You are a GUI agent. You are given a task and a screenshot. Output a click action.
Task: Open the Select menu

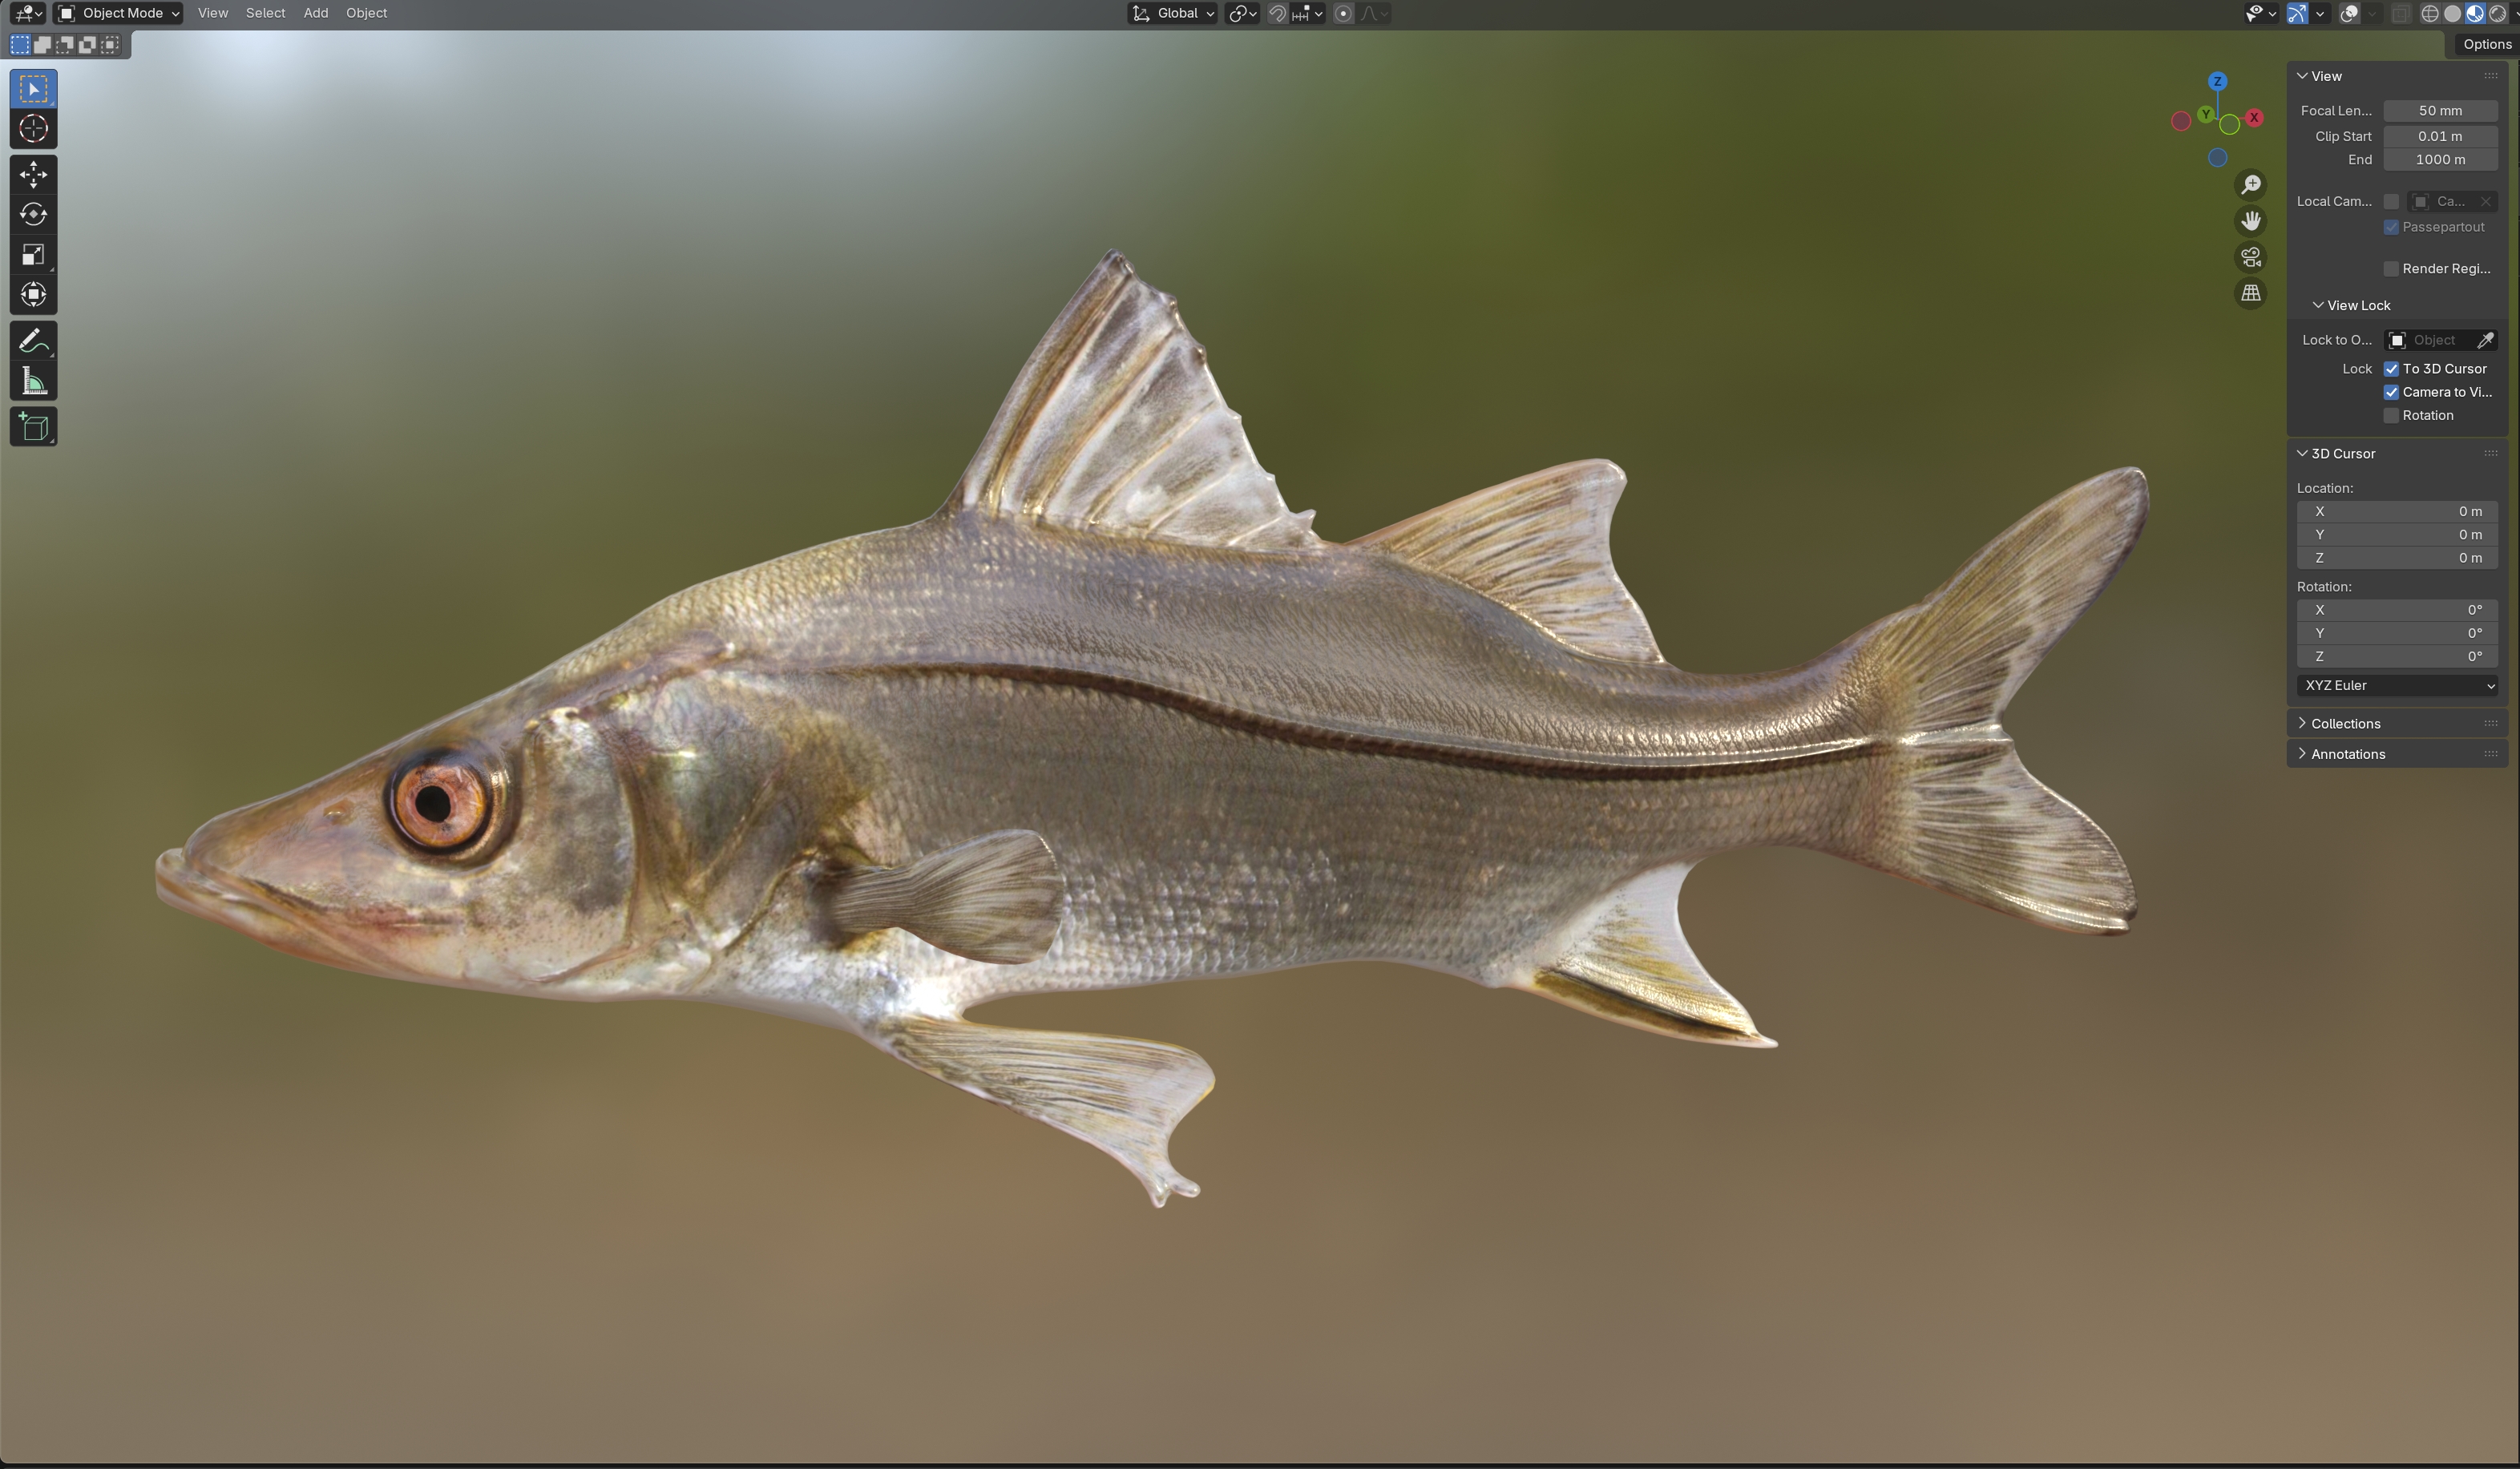(265, 13)
